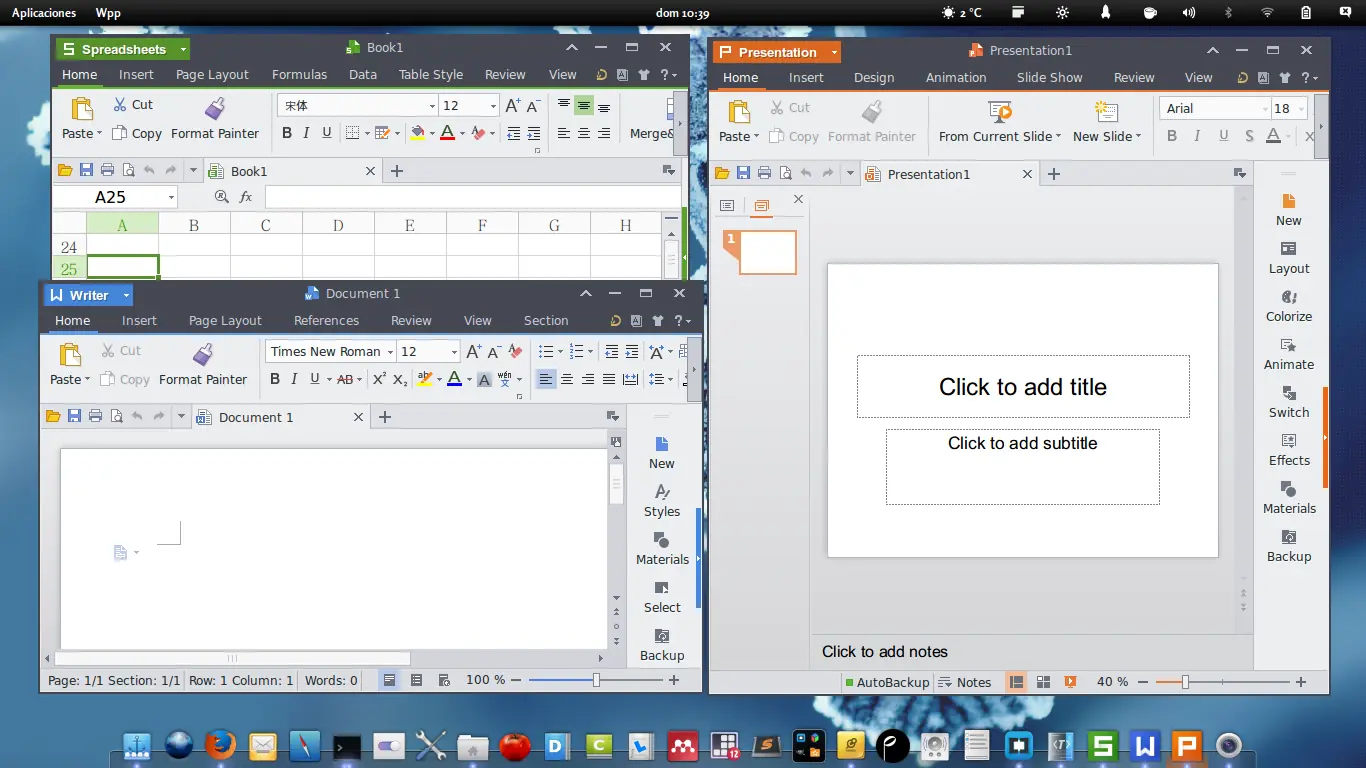Open Table Style tab in Spreadsheets
Image resolution: width=1366 pixels, height=768 pixels.
click(x=431, y=74)
